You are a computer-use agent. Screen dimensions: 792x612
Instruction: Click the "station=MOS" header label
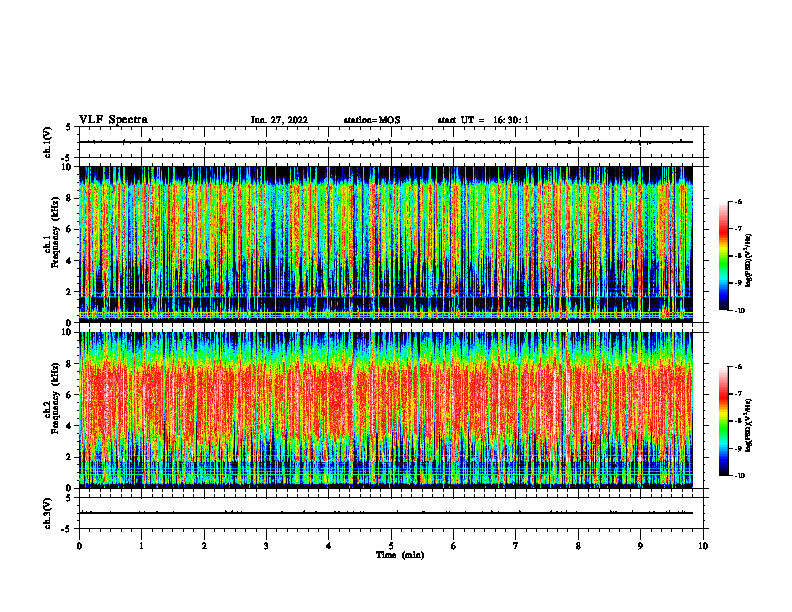[372, 120]
